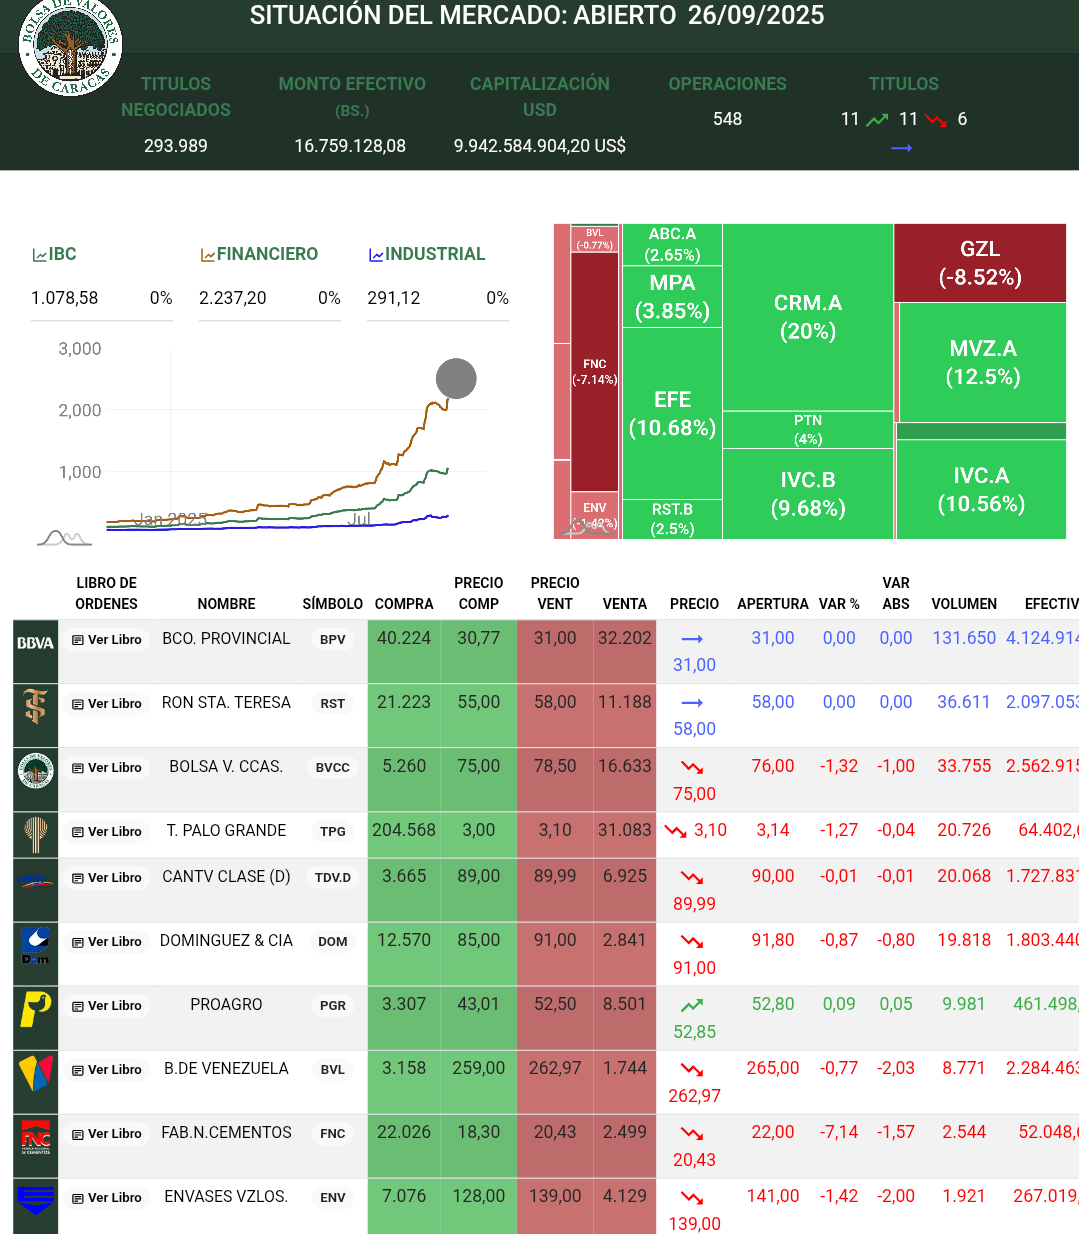Open the IBC index chart tab
Screen dimensions: 1079x1234
click(55, 254)
